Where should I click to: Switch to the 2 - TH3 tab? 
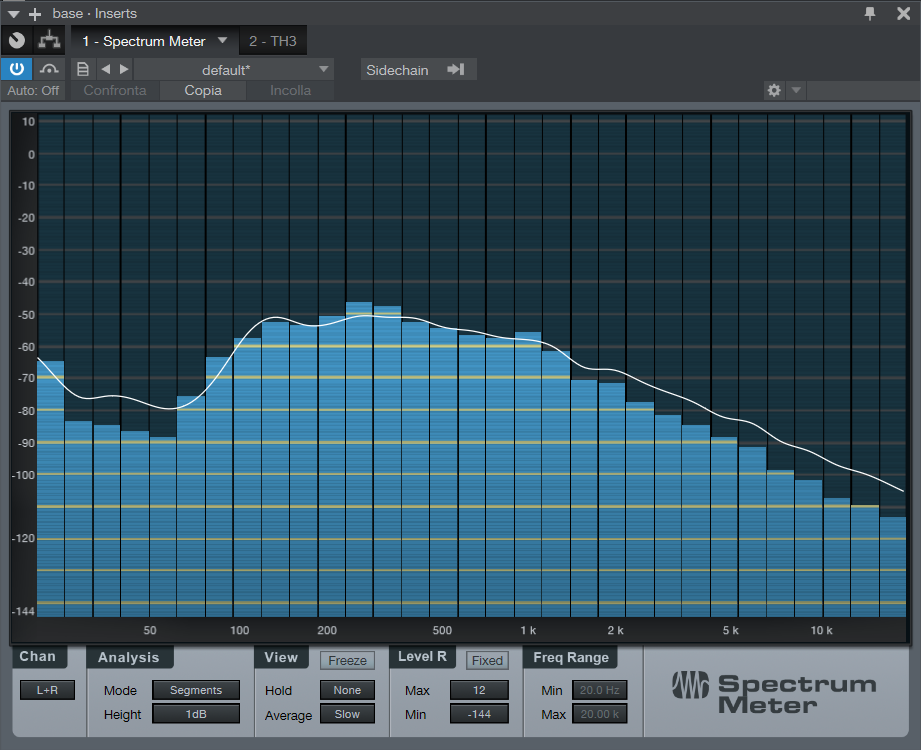(x=273, y=41)
